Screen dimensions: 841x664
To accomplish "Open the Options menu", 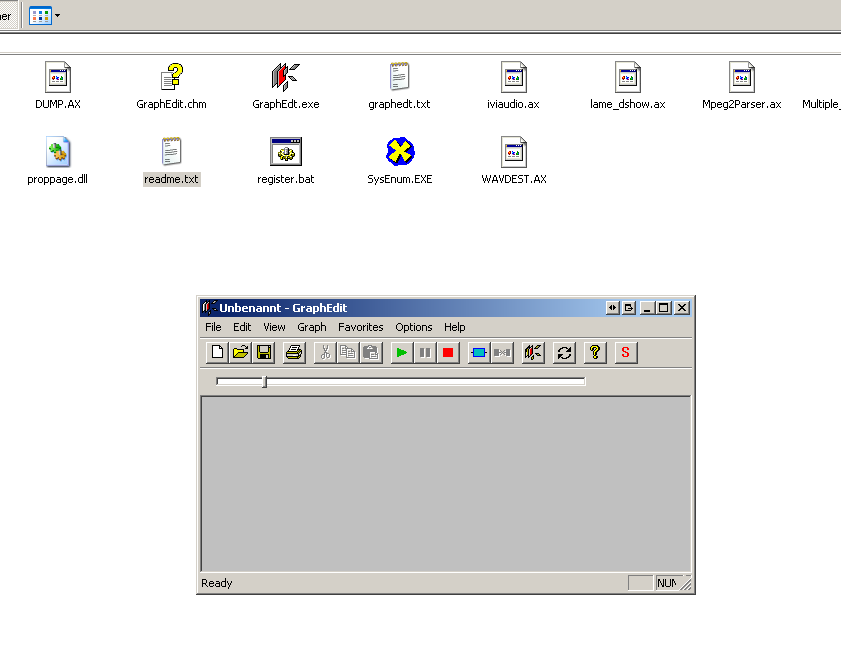I will tap(413, 327).
